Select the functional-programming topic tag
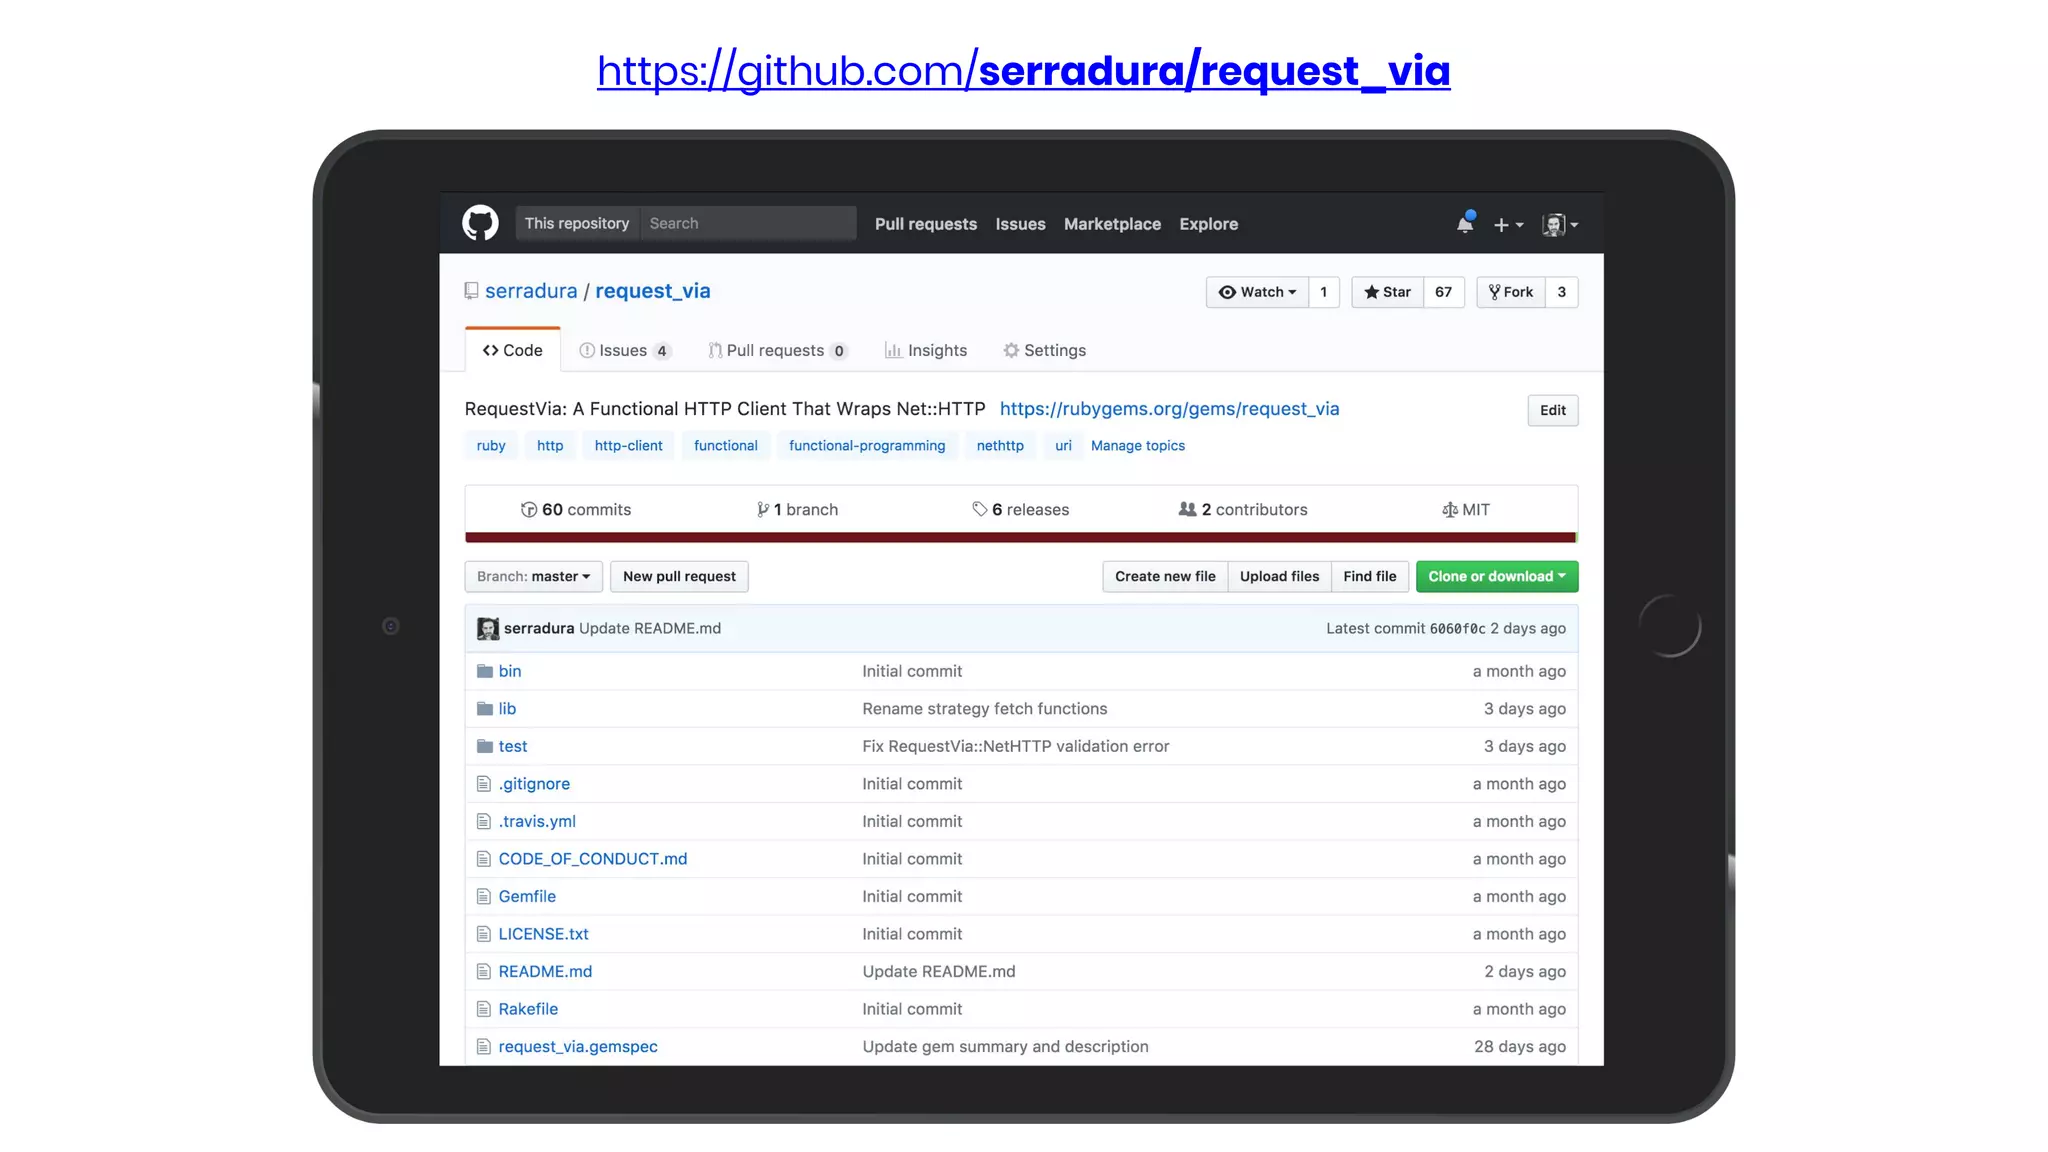This screenshot has height=1152, width=2048. pos(867,446)
